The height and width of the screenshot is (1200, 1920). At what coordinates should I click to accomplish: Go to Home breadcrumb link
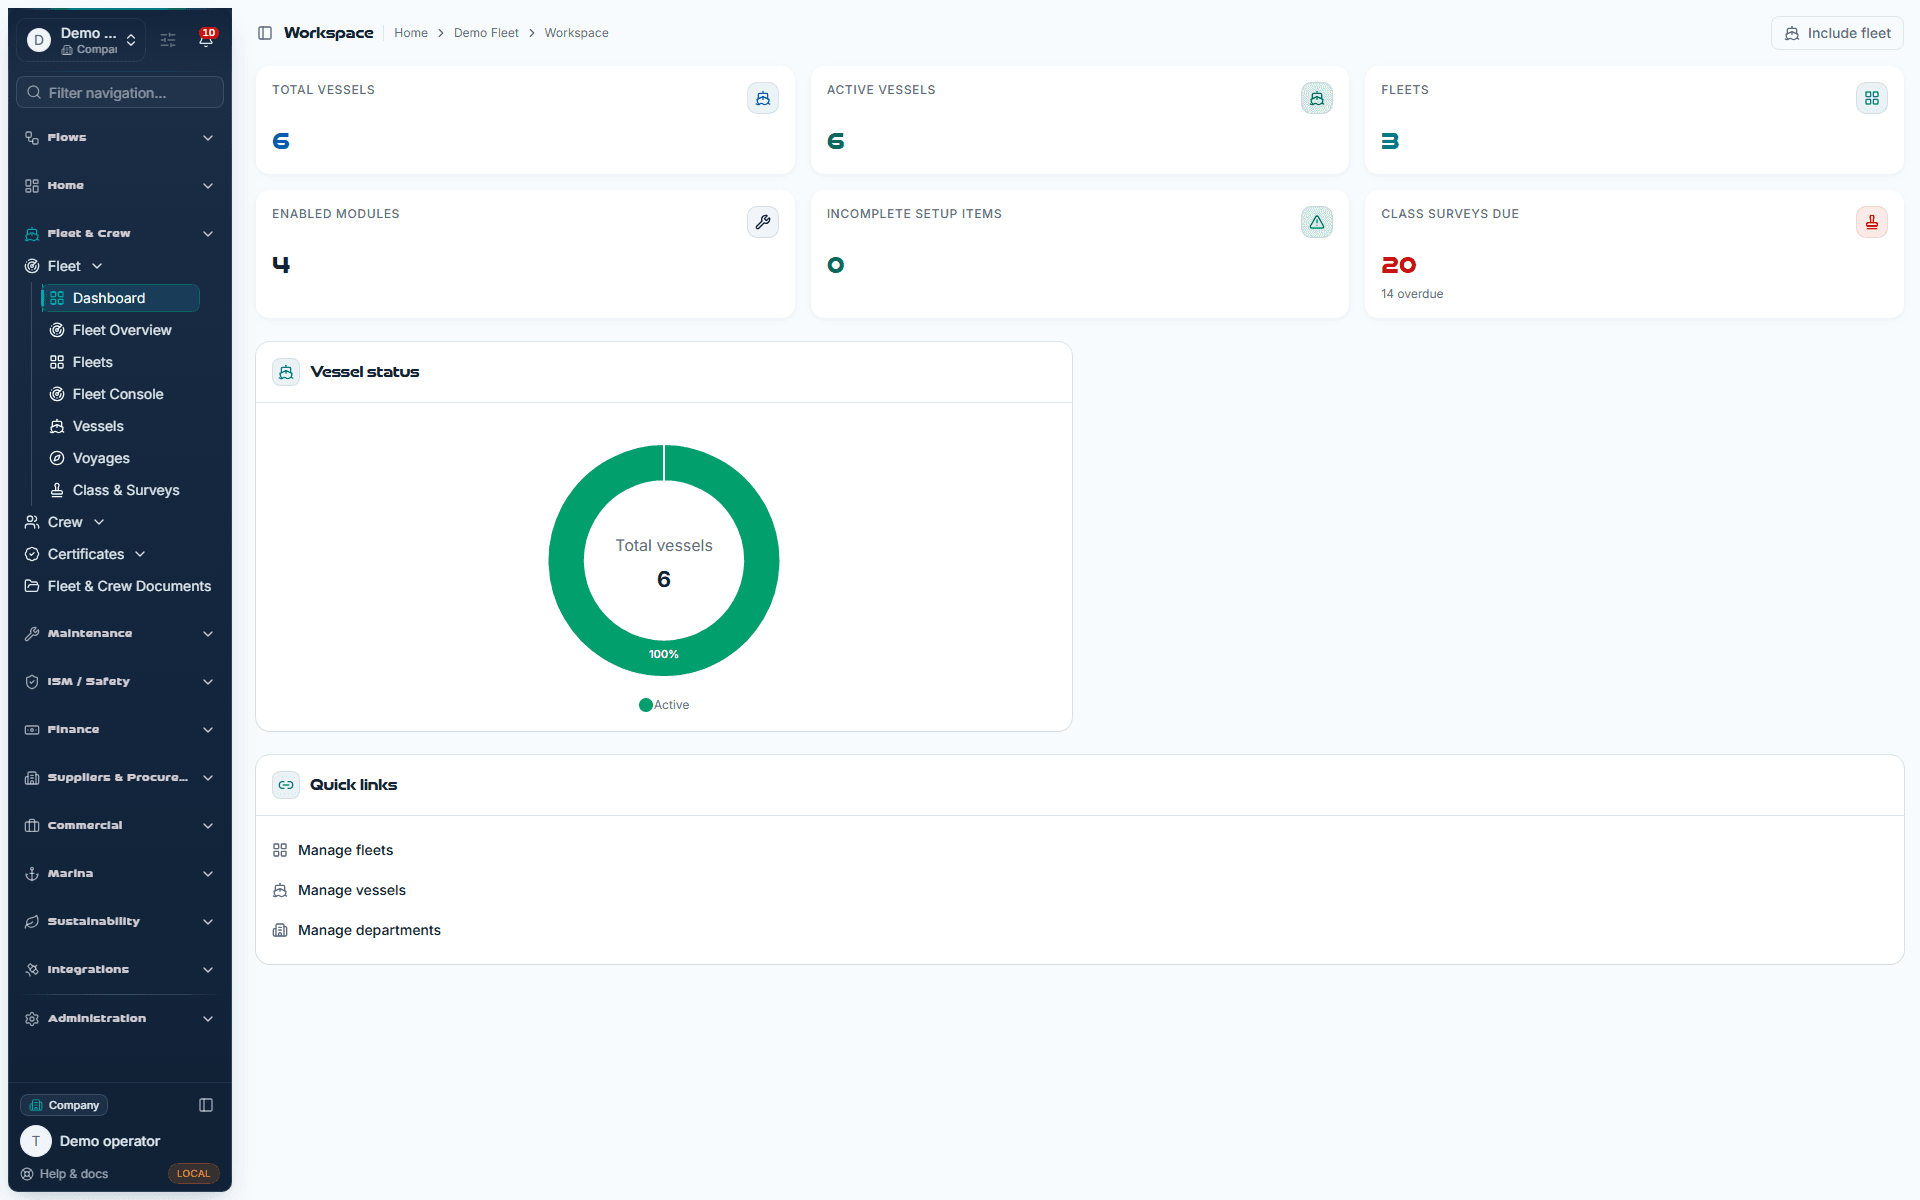(411, 33)
